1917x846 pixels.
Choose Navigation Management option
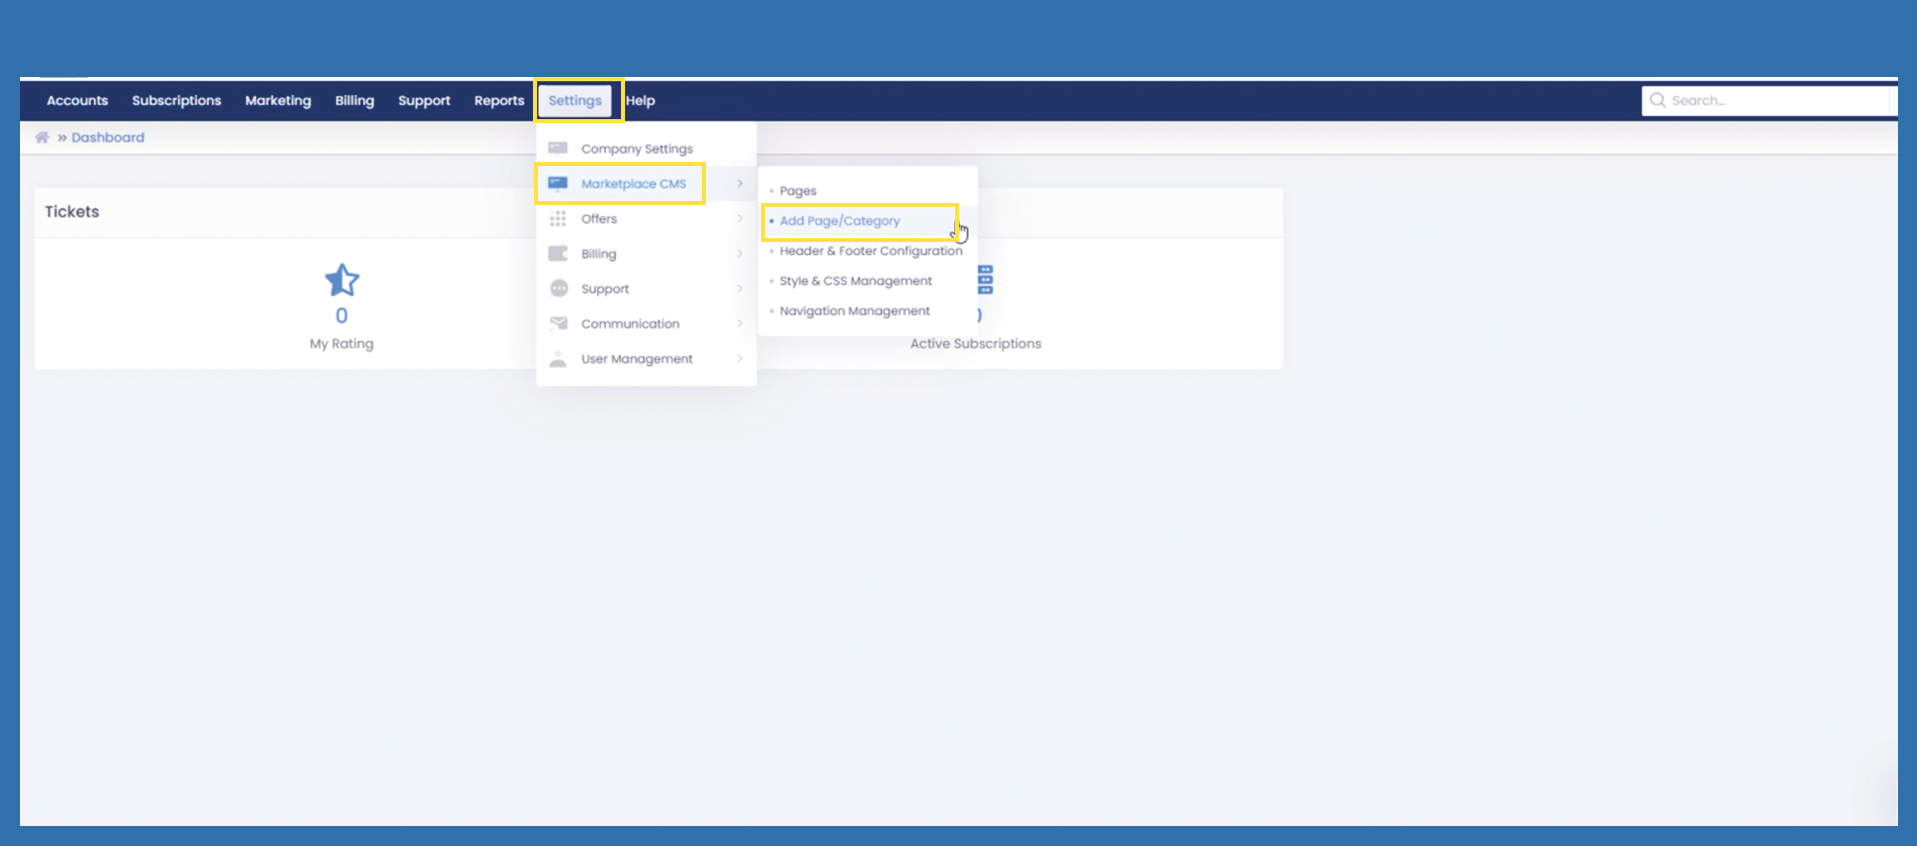854,311
